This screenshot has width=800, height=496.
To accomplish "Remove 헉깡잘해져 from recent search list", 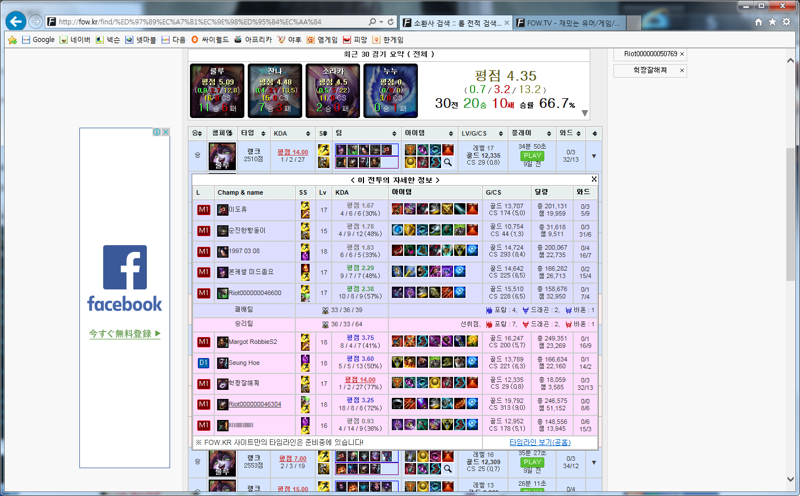I will click(682, 70).
